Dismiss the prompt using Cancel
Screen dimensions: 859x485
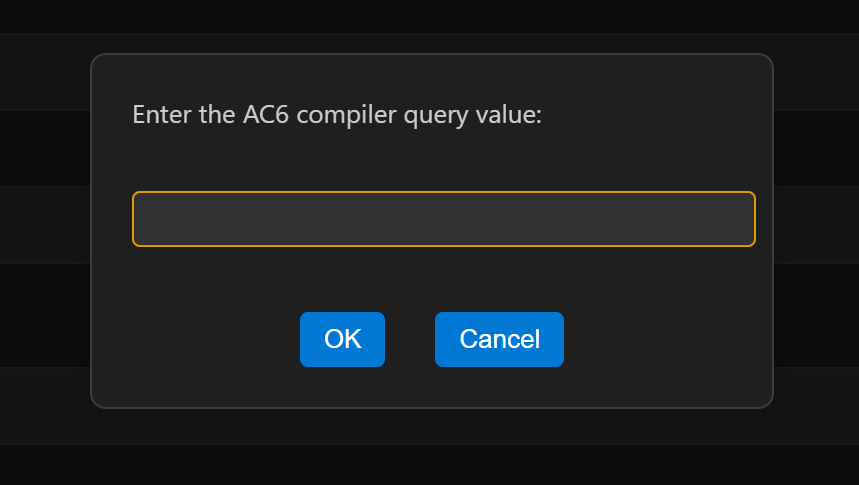[x=499, y=339]
